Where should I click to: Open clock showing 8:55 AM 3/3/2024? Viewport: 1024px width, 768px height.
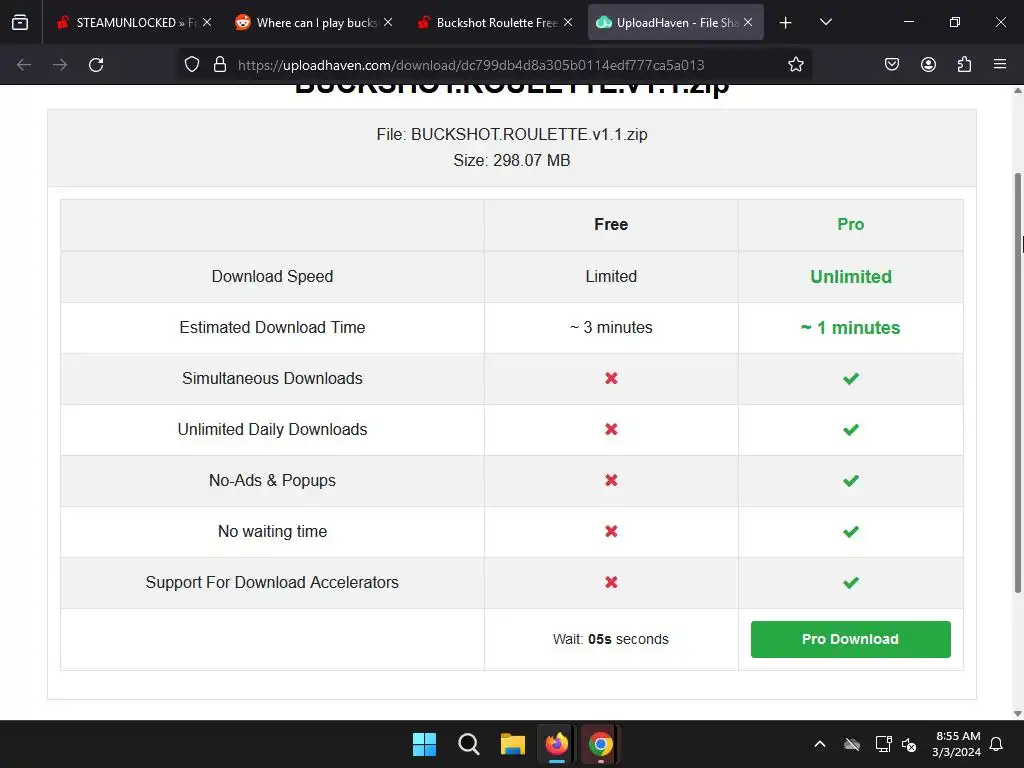[956, 744]
